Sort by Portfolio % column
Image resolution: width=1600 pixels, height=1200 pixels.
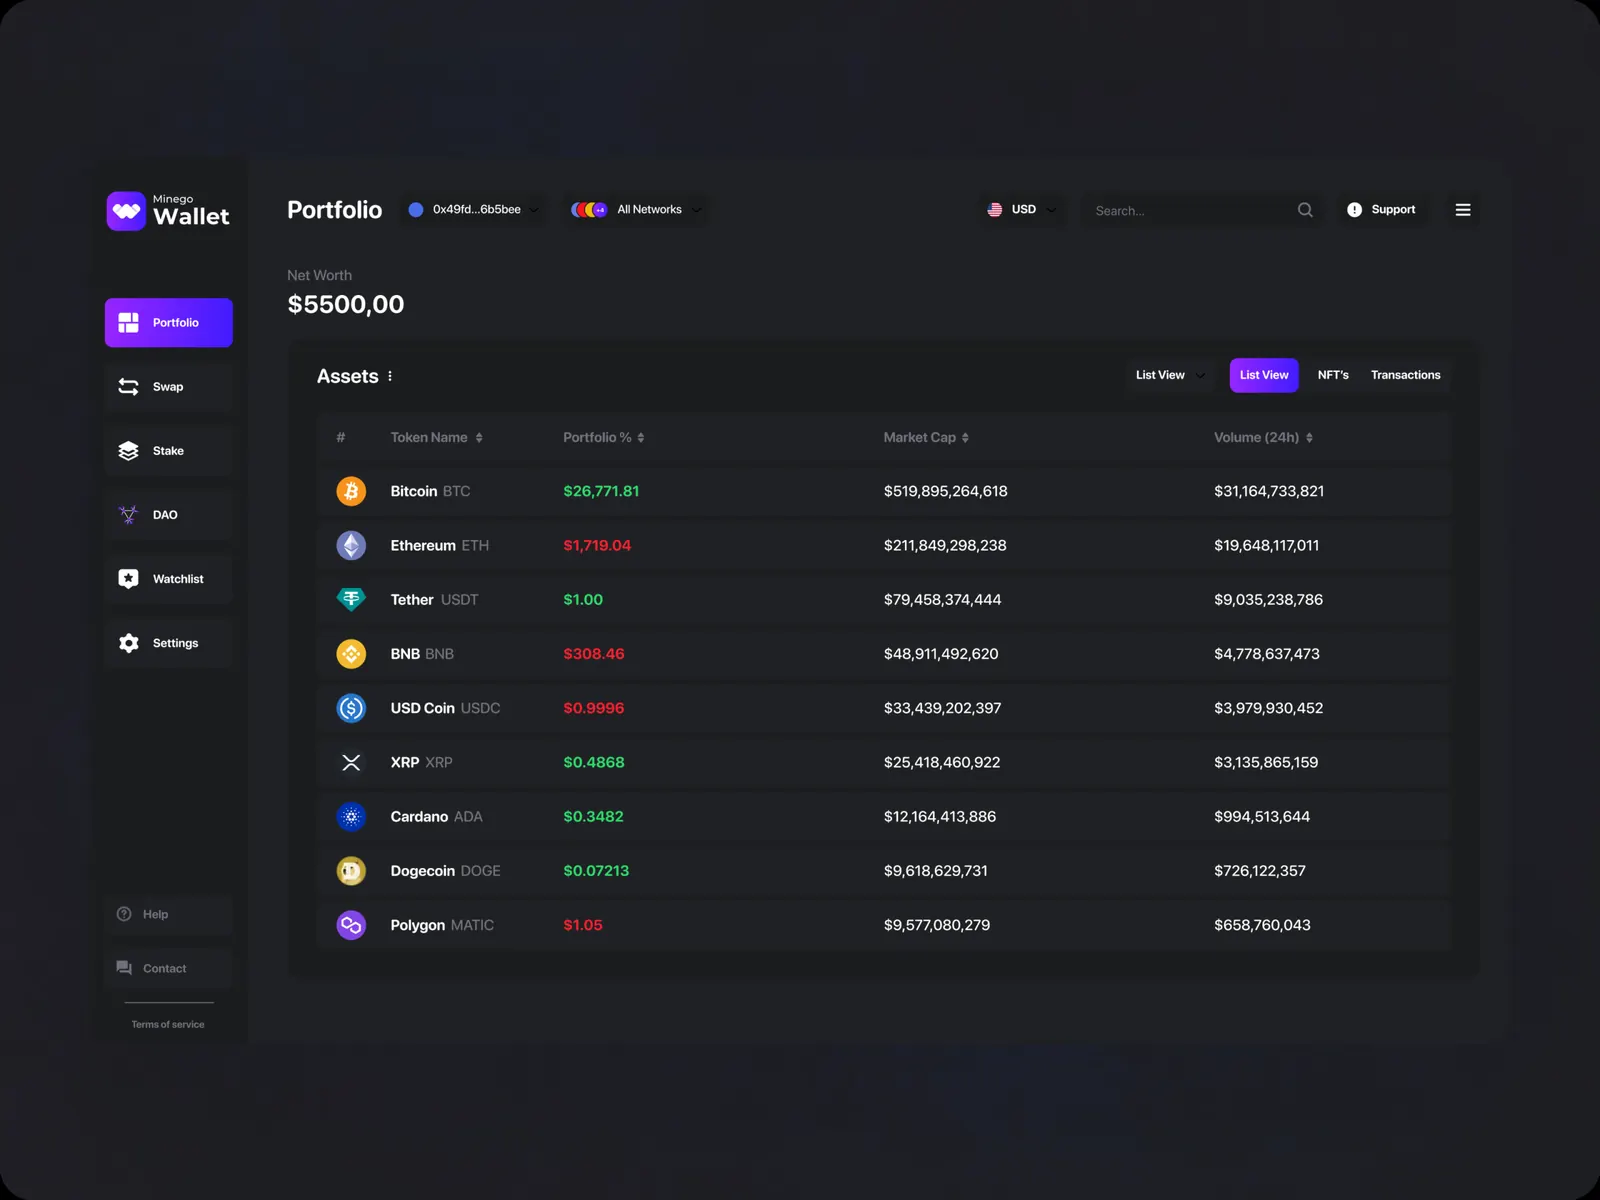click(x=604, y=438)
